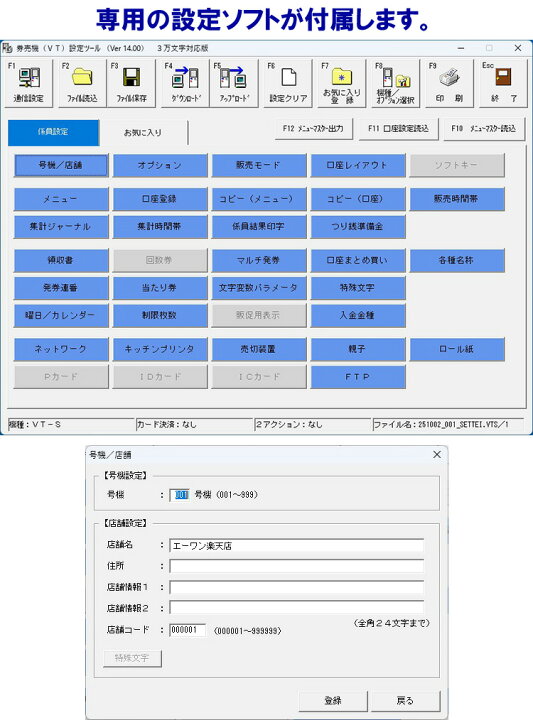Image resolution: width=533 pixels, height=720 pixels.
Task: Open the 販売時間帯 button
Action: click(x=457, y=199)
